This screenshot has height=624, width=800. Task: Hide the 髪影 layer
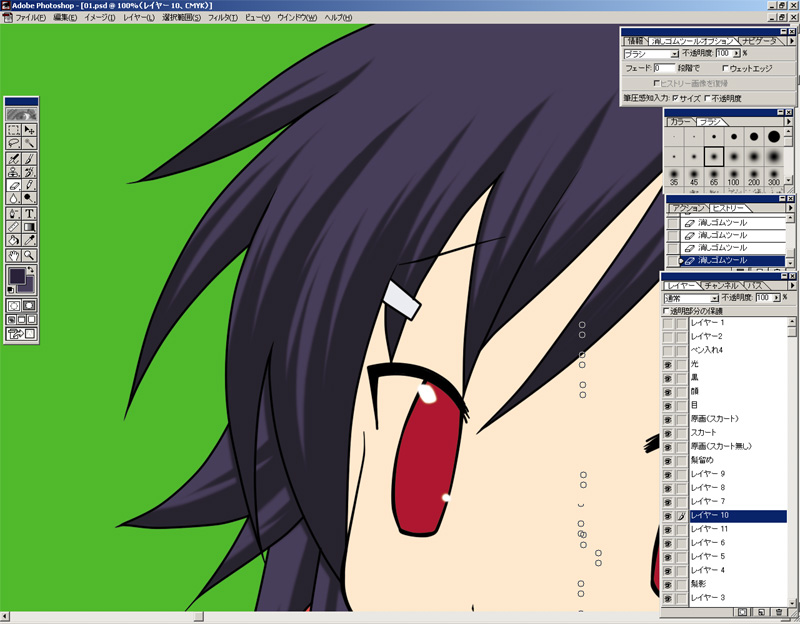[667, 584]
